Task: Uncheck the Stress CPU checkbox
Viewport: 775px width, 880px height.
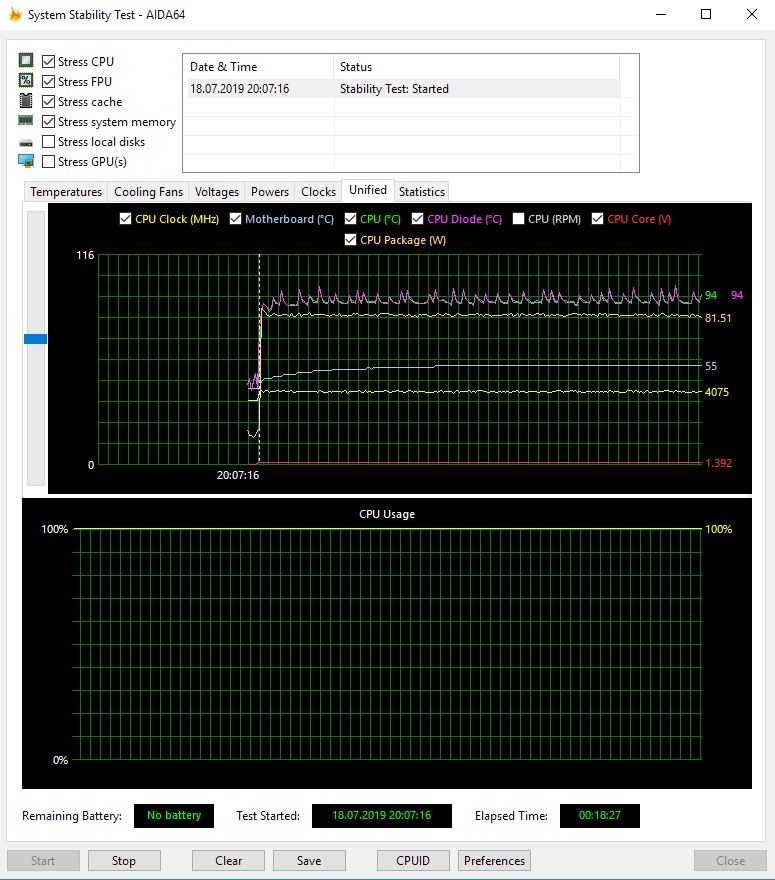Action: coord(49,61)
